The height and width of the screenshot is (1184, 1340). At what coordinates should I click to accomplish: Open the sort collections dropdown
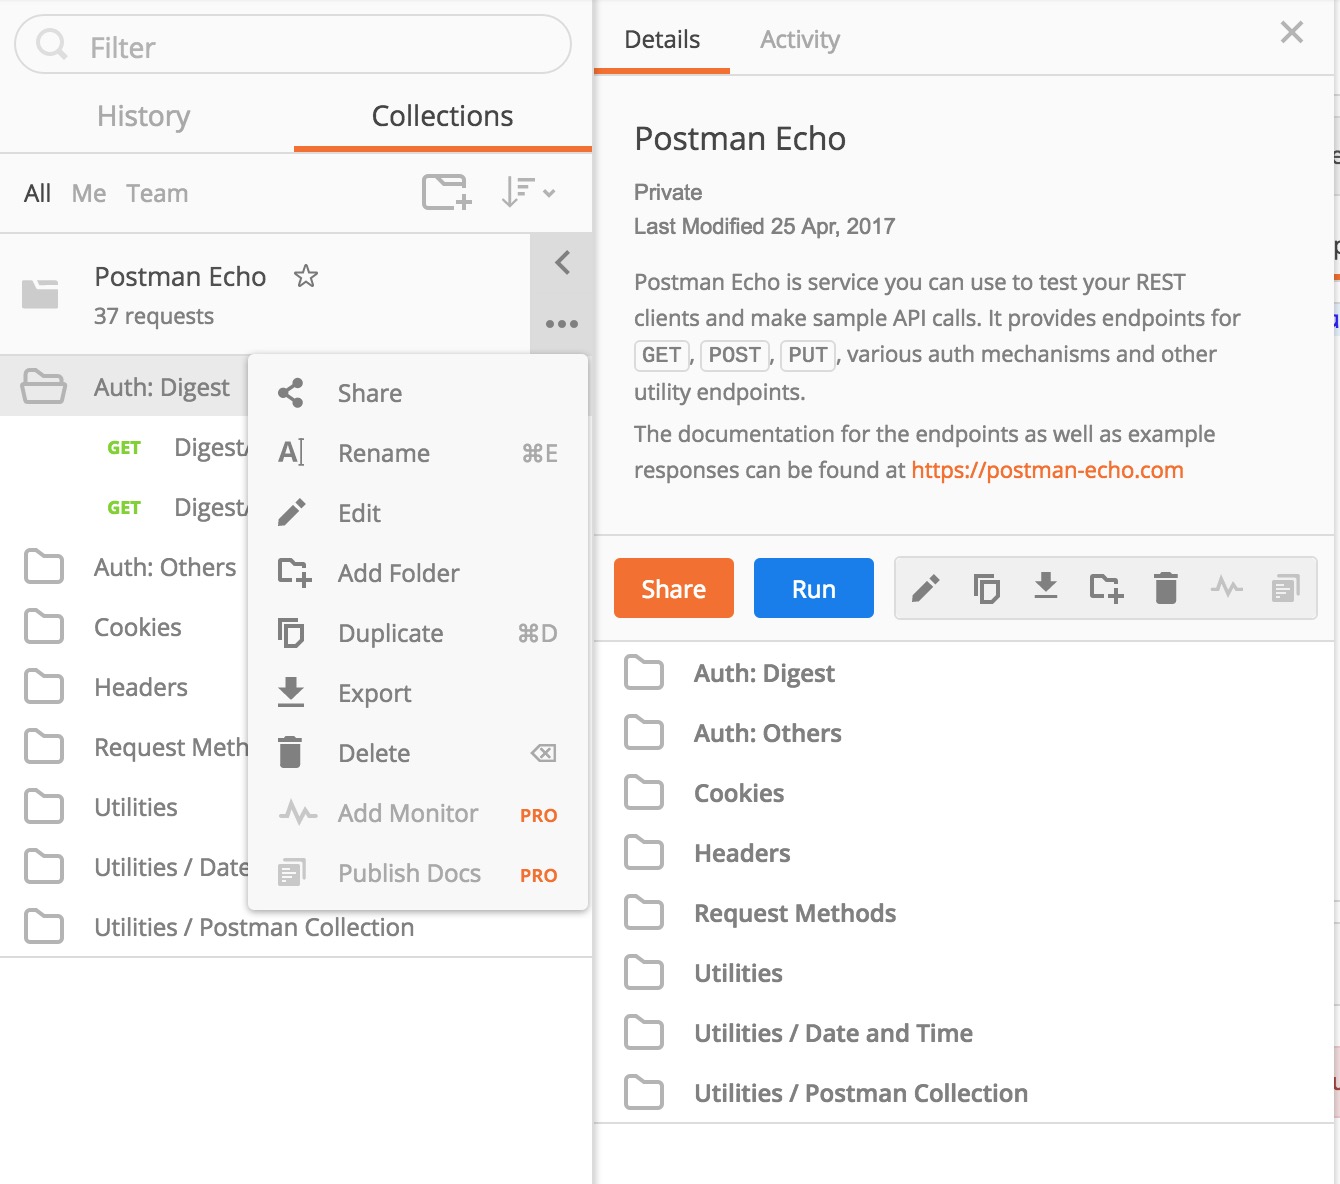(x=528, y=192)
